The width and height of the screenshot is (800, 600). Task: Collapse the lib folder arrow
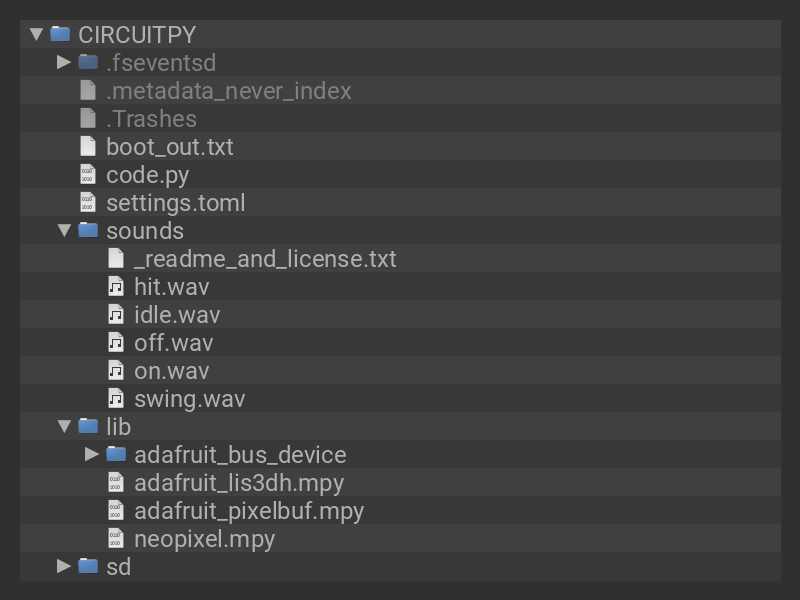(64, 426)
